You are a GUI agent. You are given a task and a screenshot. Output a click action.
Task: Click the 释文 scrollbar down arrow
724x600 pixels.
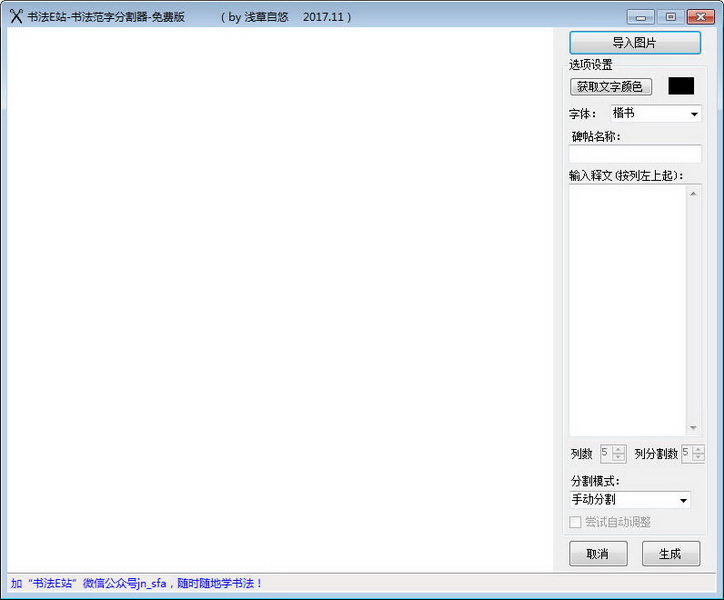[x=693, y=428]
